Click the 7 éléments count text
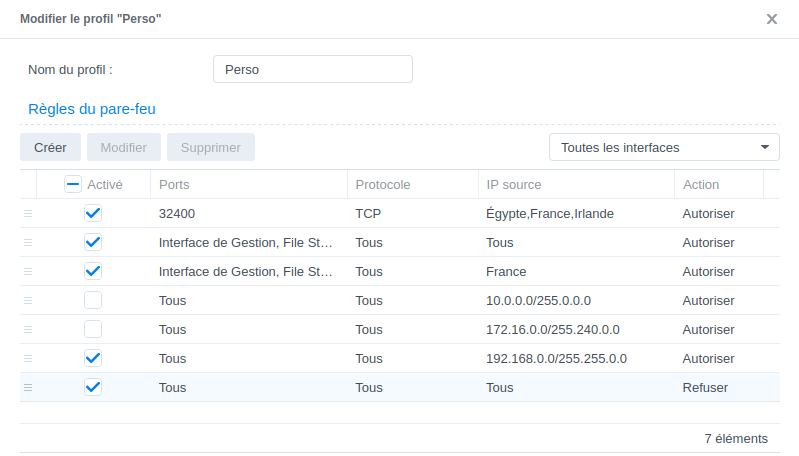The height and width of the screenshot is (456, 799). click(x=736, y=439)
